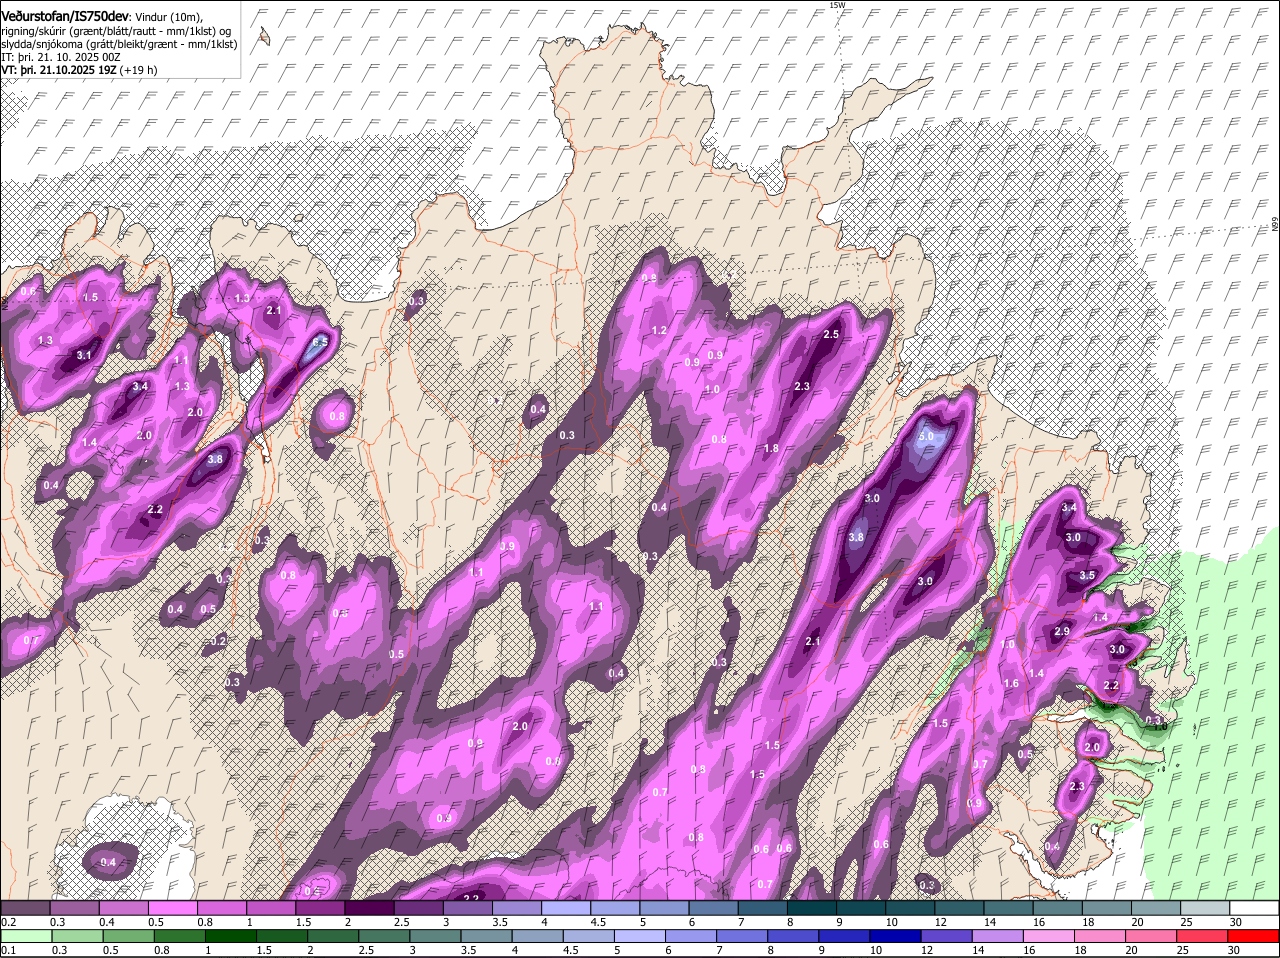Image resolution: width=1280 pixels, height=958 pixels.
Task: Click bottom legend swatch between 8 and 9
Action: [x=795, y=936]
